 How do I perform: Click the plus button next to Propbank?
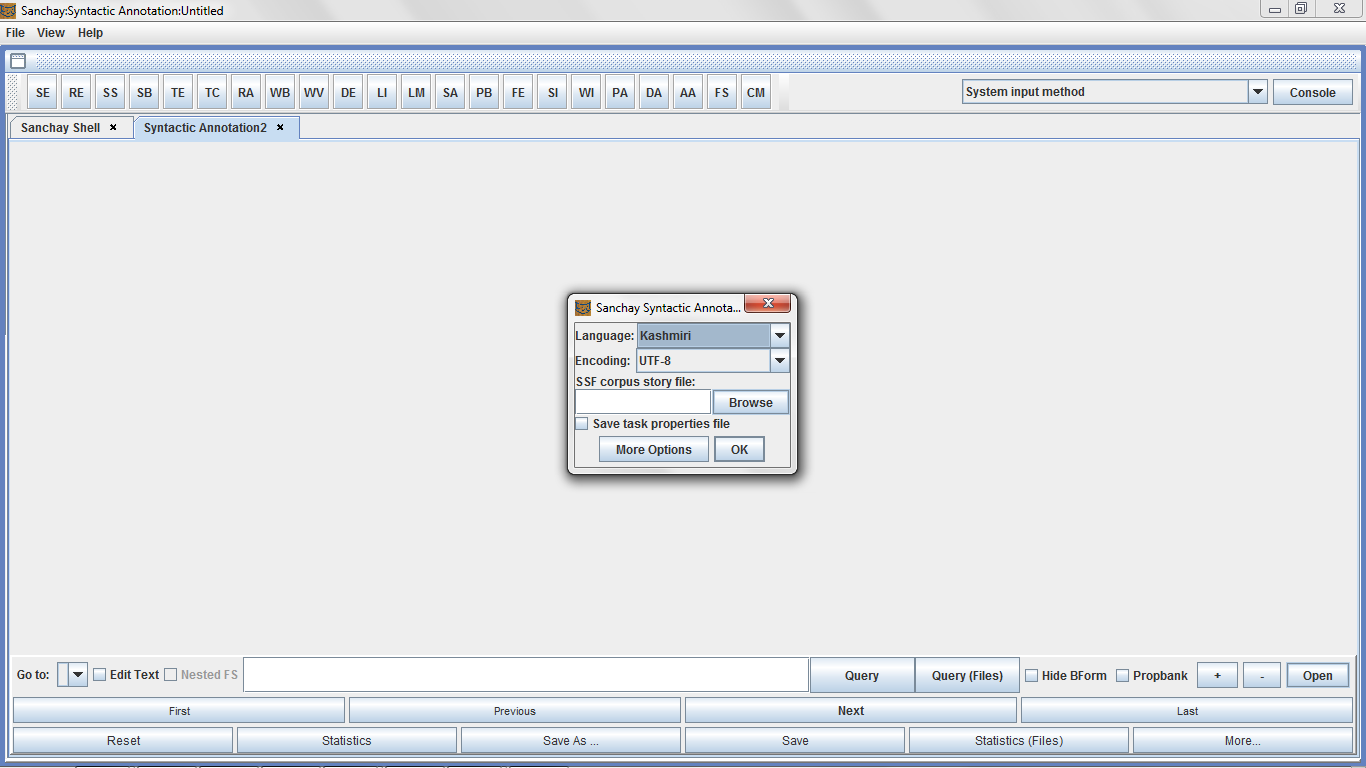tap(1217, 676)
